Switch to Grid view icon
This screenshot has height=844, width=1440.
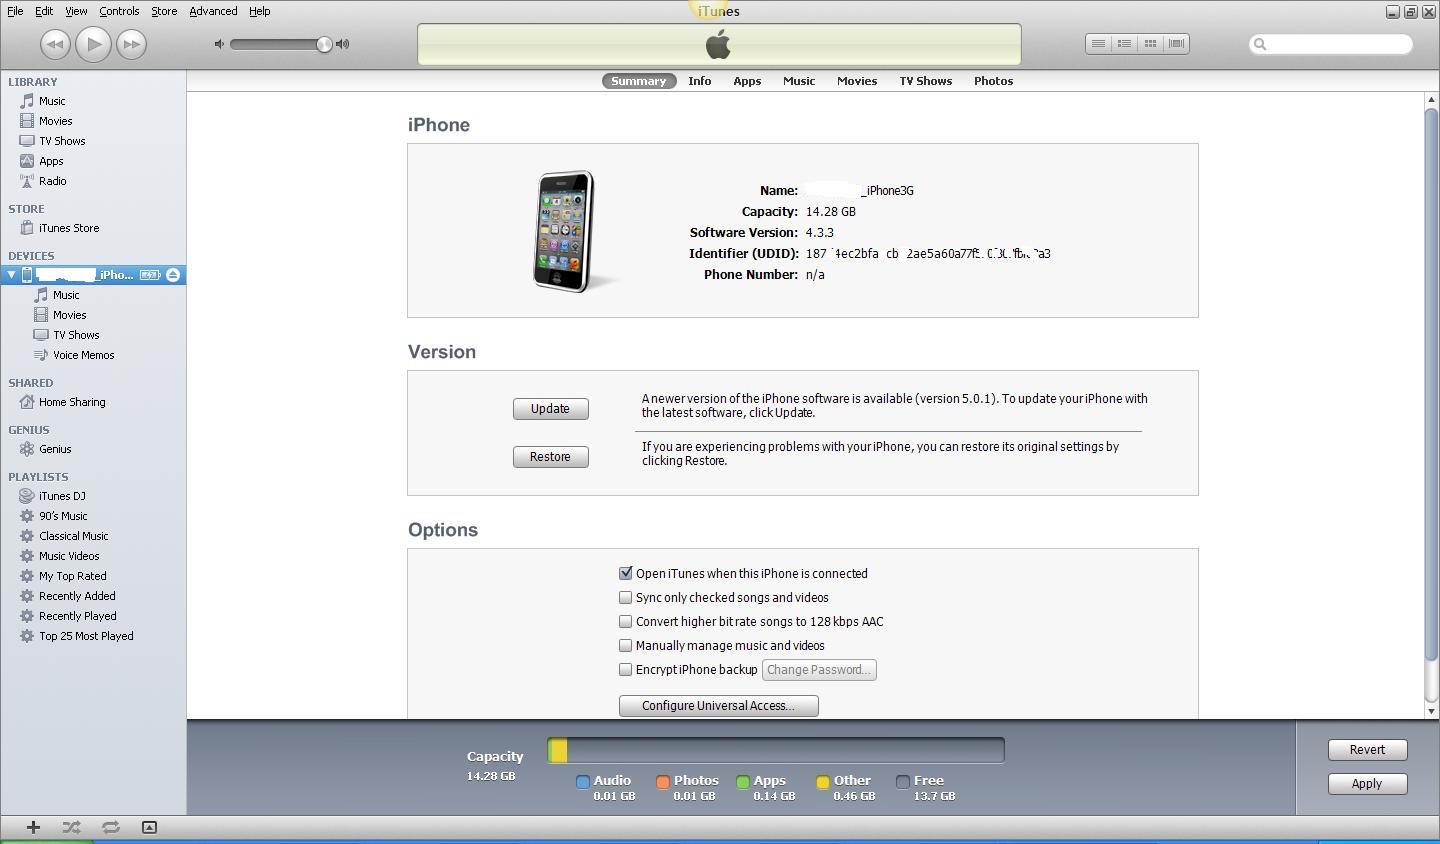(1150, 43)
